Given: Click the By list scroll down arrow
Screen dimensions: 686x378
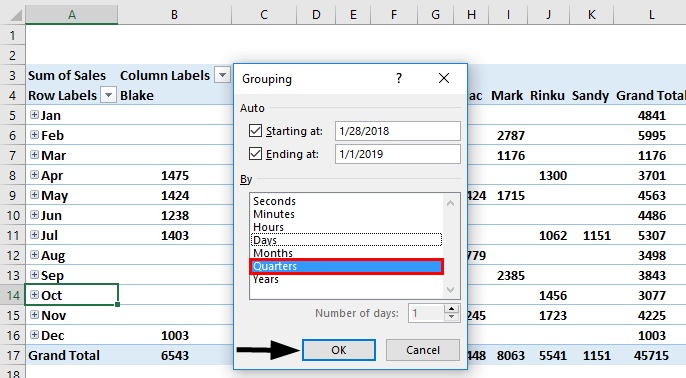Looking at the screenshot, I should coord(451,290).
